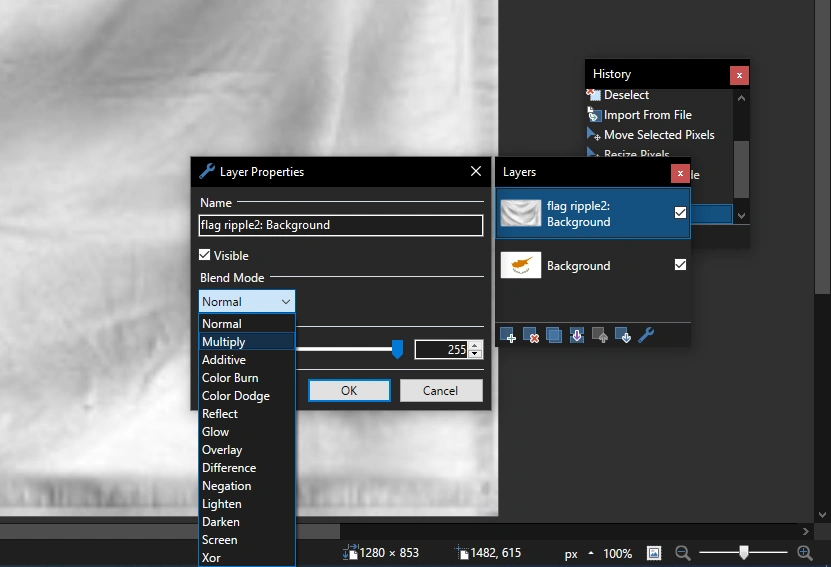Delete the selected layer via Layers toolbar
Screen dimensions: 831x567
(x=531, y=335)
